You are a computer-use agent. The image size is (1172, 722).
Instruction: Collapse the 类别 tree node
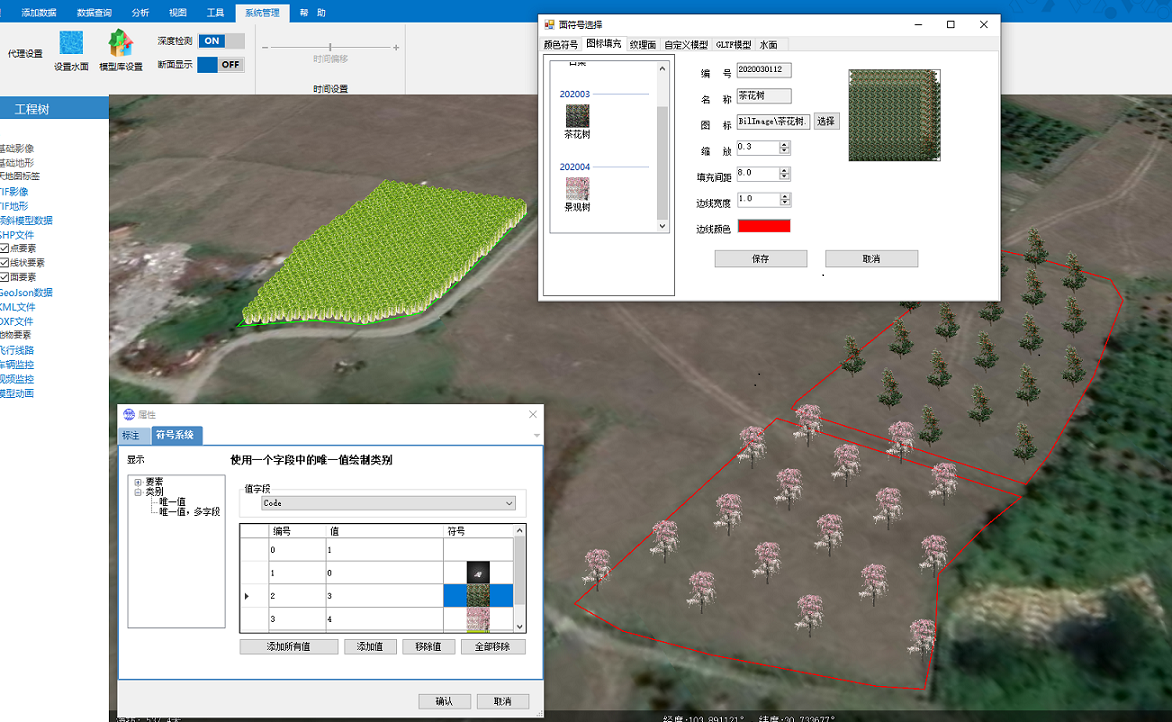point(138,492)
